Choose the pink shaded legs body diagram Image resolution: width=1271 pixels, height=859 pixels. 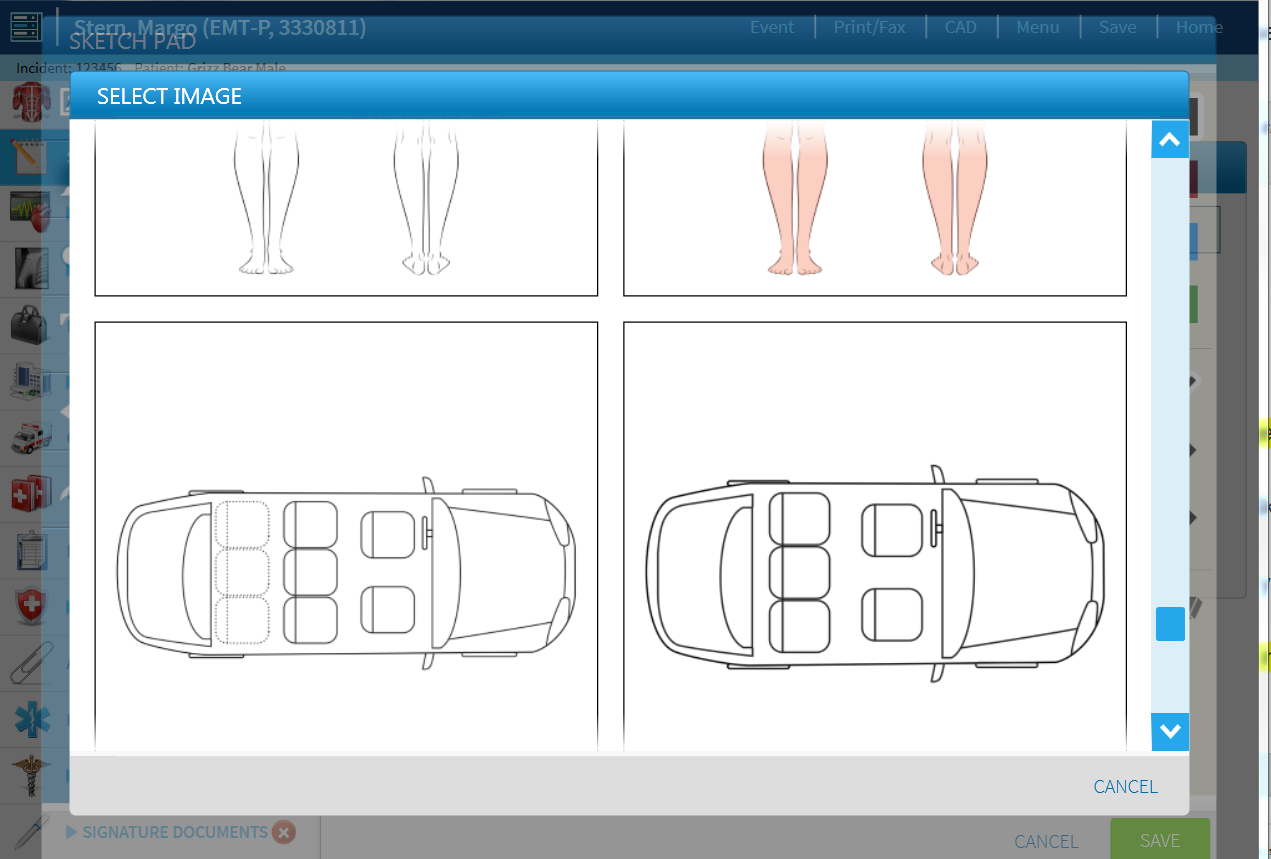(875, 208)
